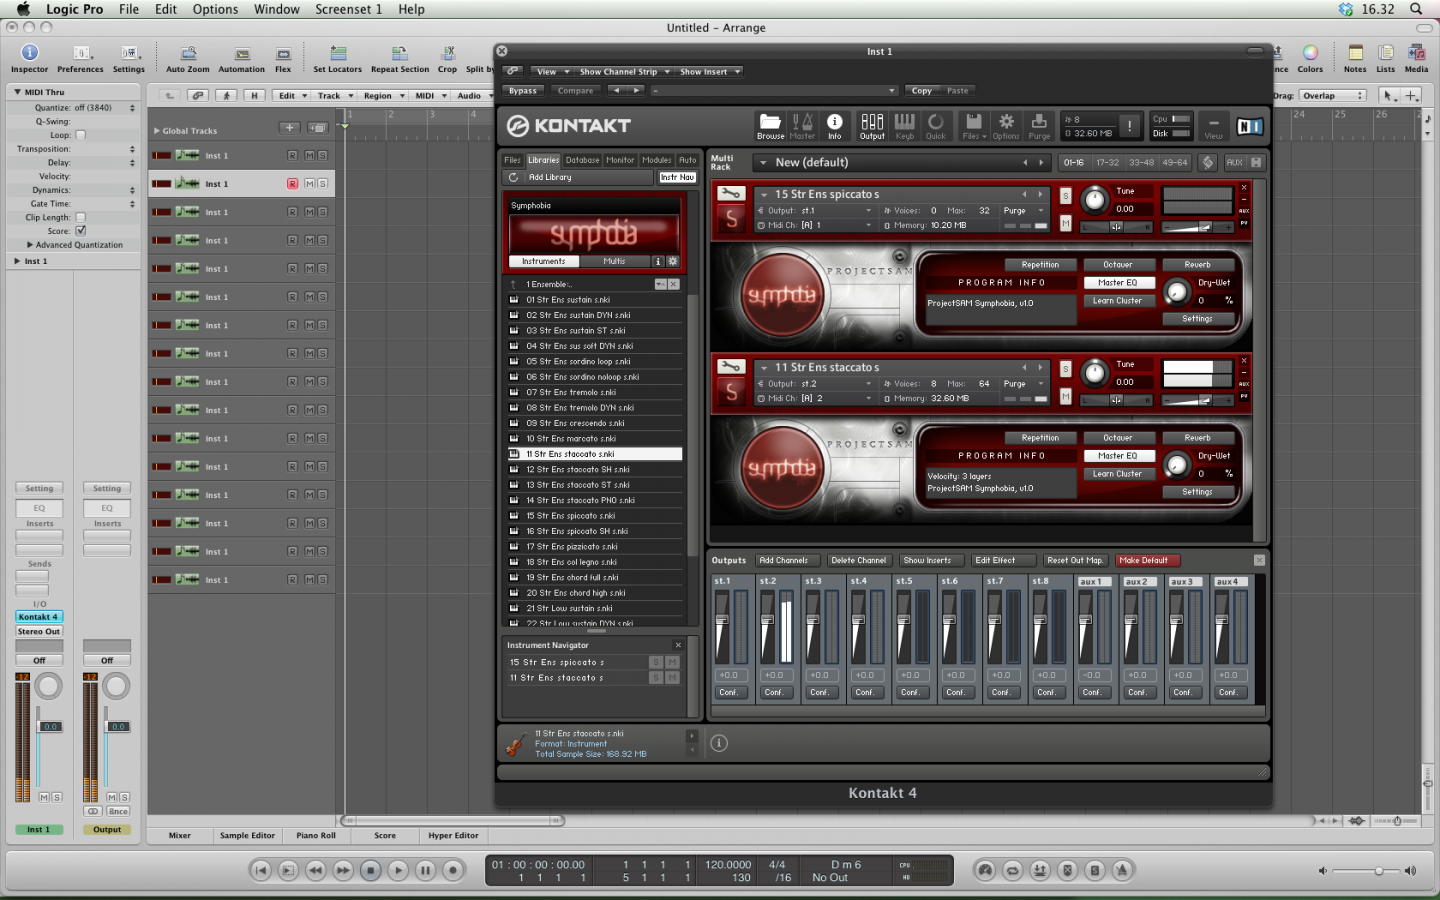Image resolution: width=1440 pixels, height=900 pixels.
Task: Switch to the Piano Roll tab
Action: click(316, 835)
